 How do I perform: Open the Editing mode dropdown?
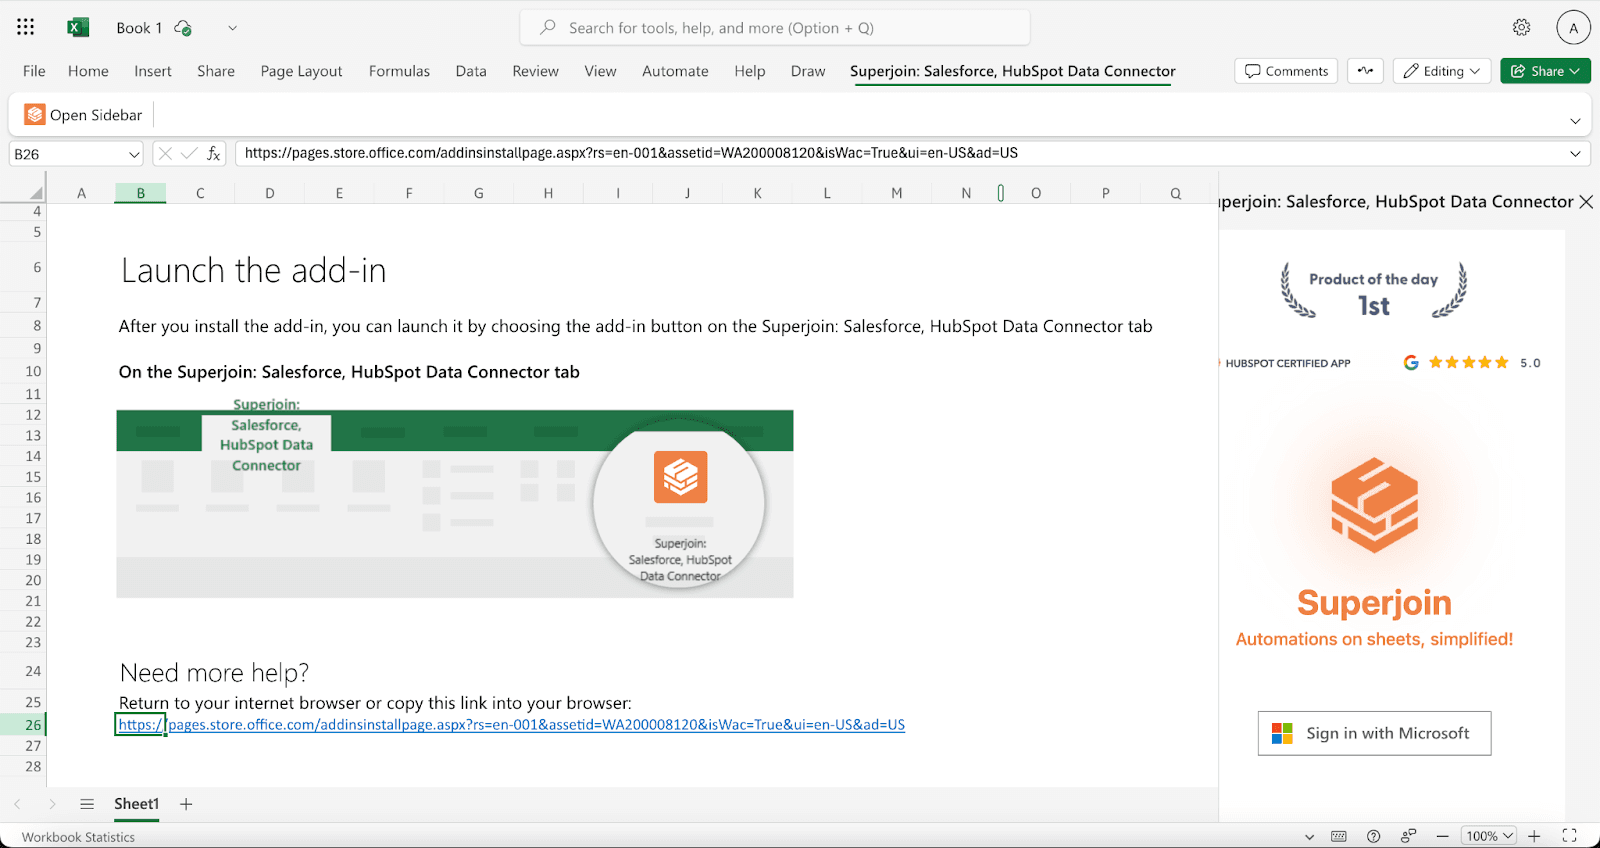click(1442, 71)
